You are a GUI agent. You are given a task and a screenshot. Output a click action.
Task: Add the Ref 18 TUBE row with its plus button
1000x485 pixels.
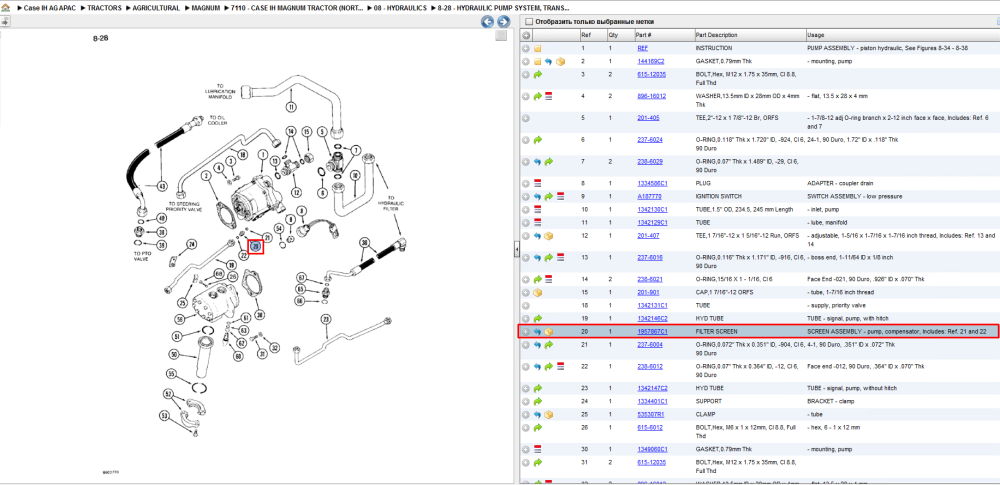(526, 306)
